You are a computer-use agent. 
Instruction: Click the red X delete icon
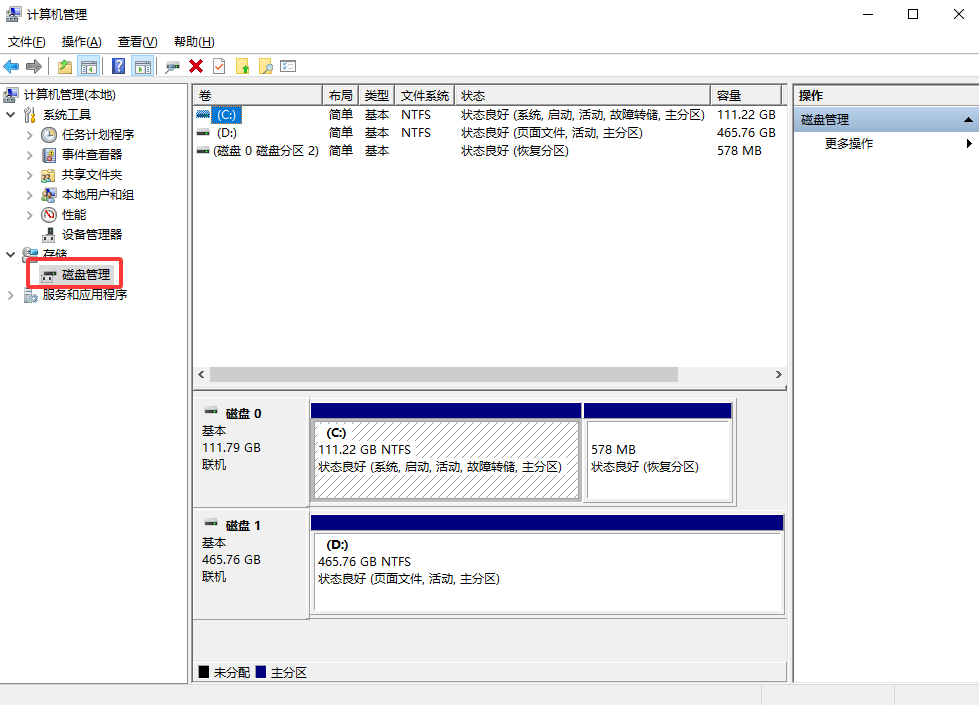[196, 66]
